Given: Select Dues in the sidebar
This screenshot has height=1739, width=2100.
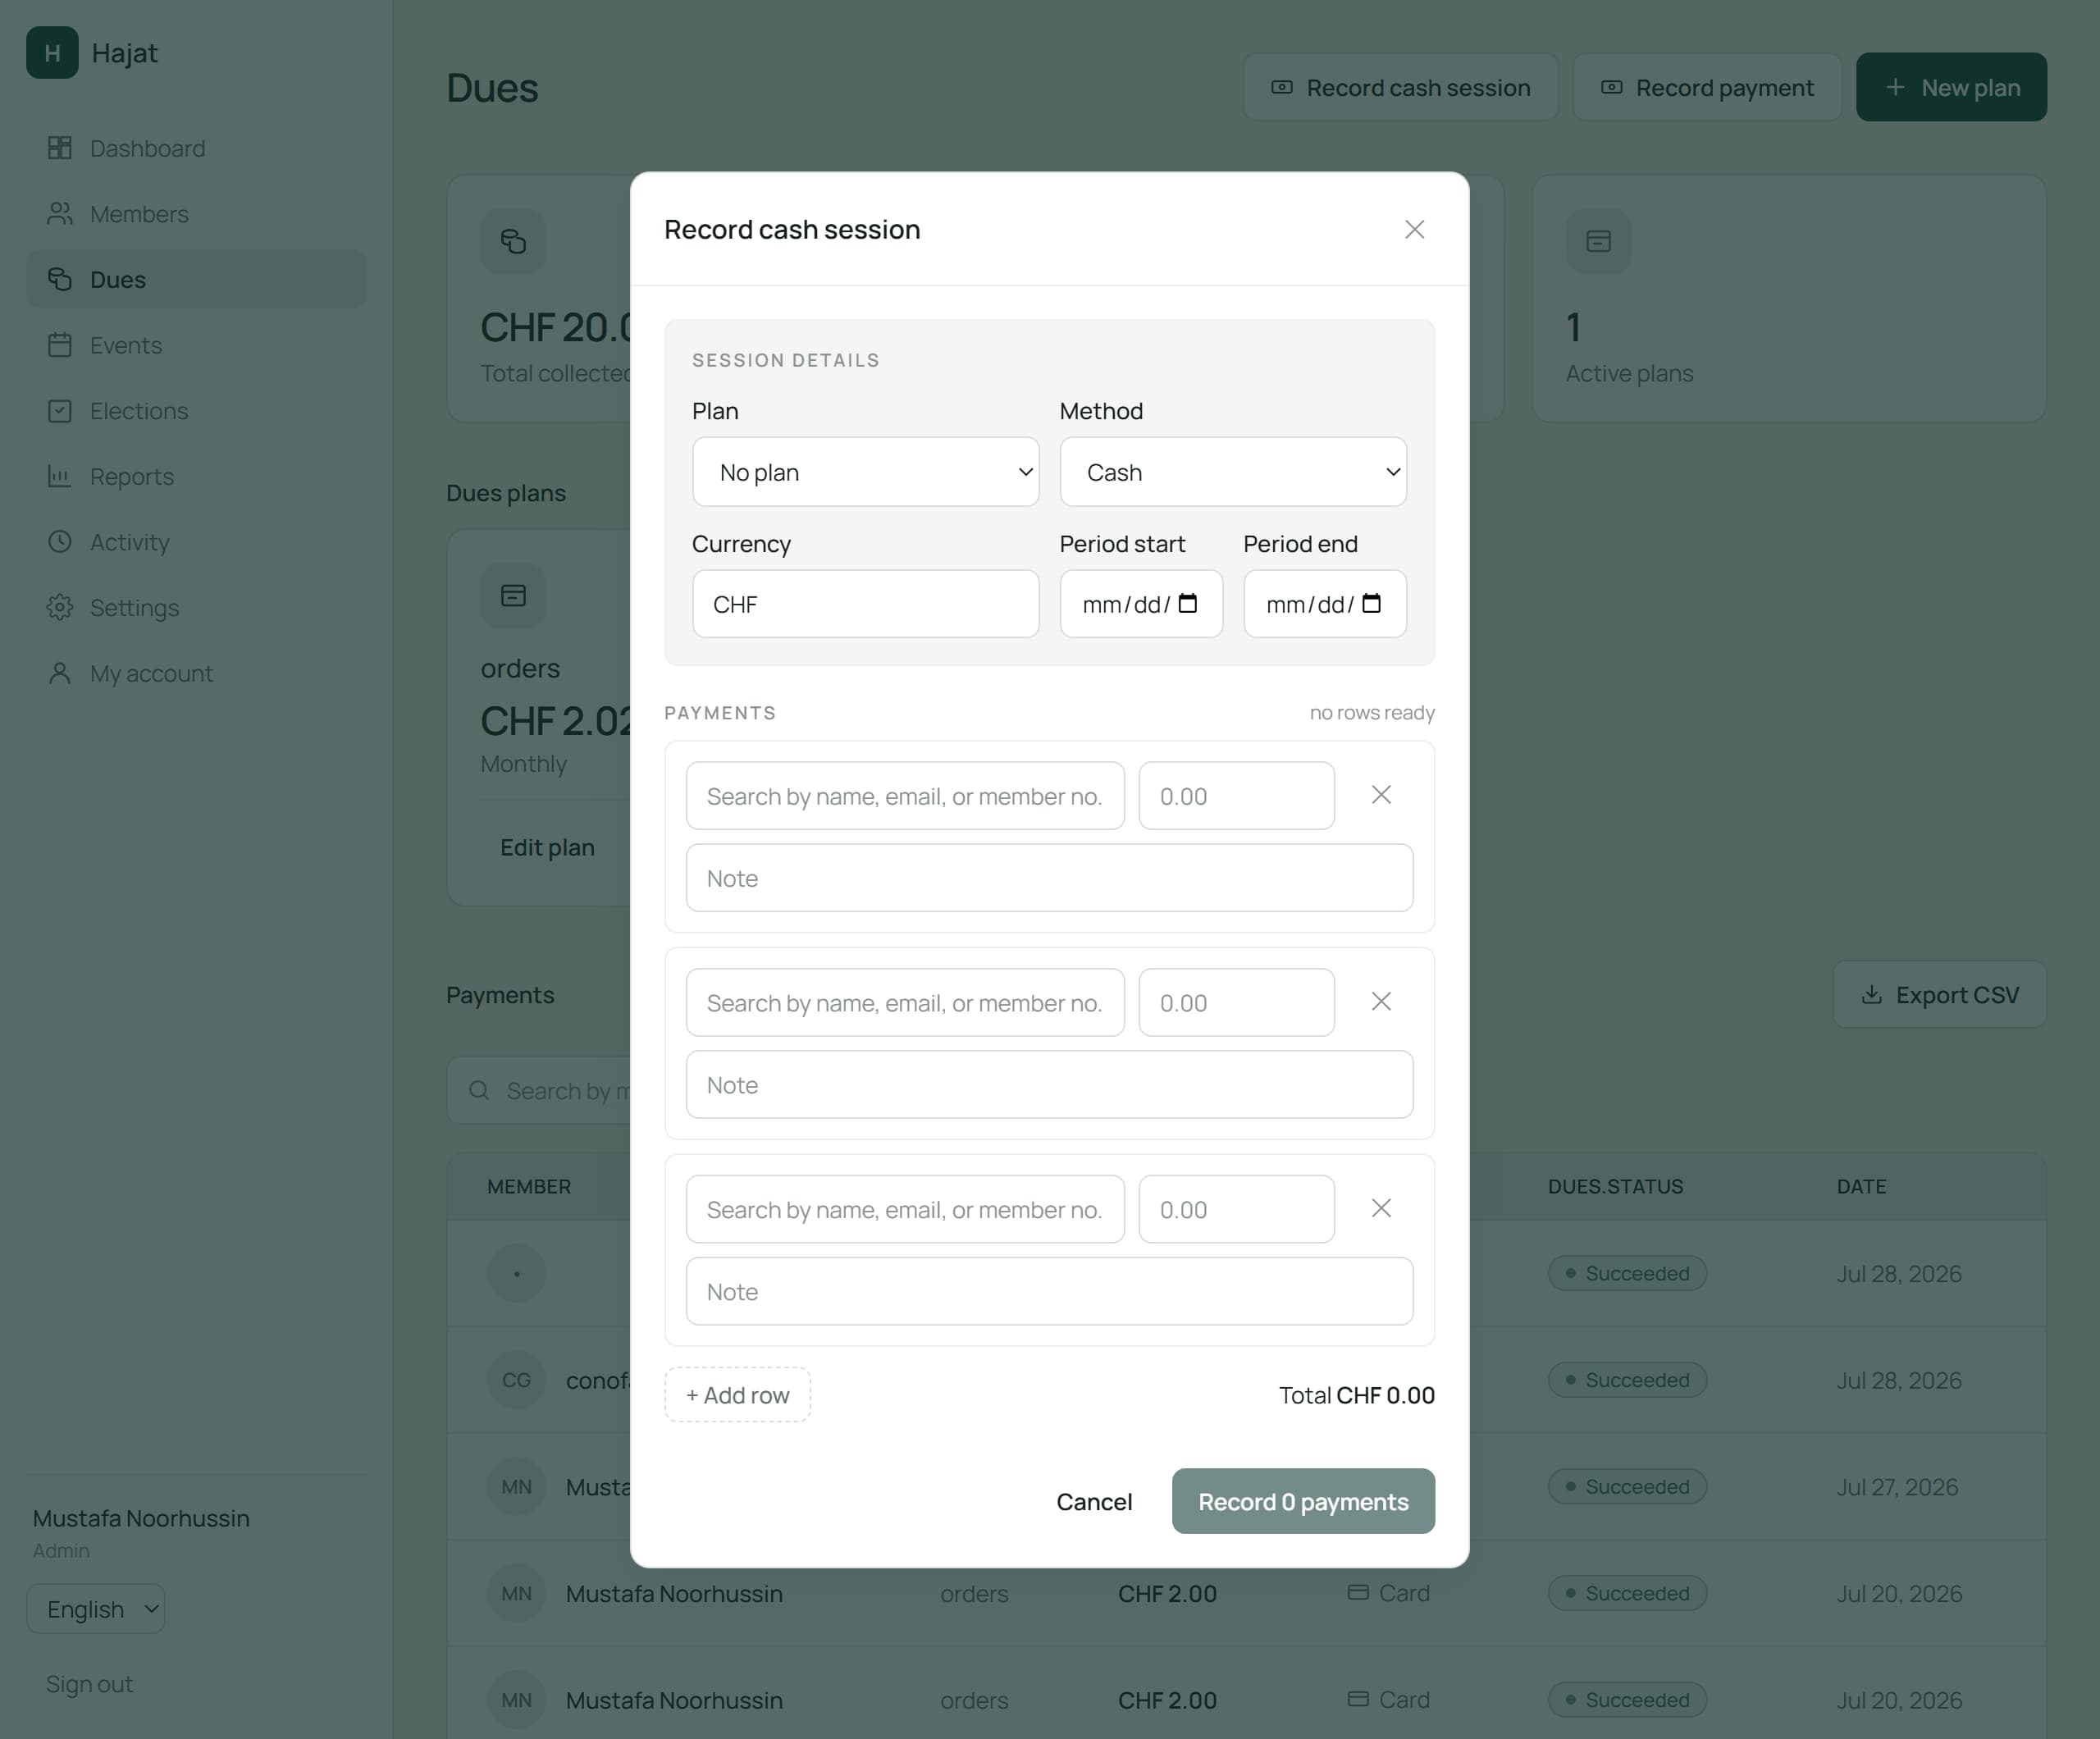Looking at the screenshot, I should click(x=196, y=279).
